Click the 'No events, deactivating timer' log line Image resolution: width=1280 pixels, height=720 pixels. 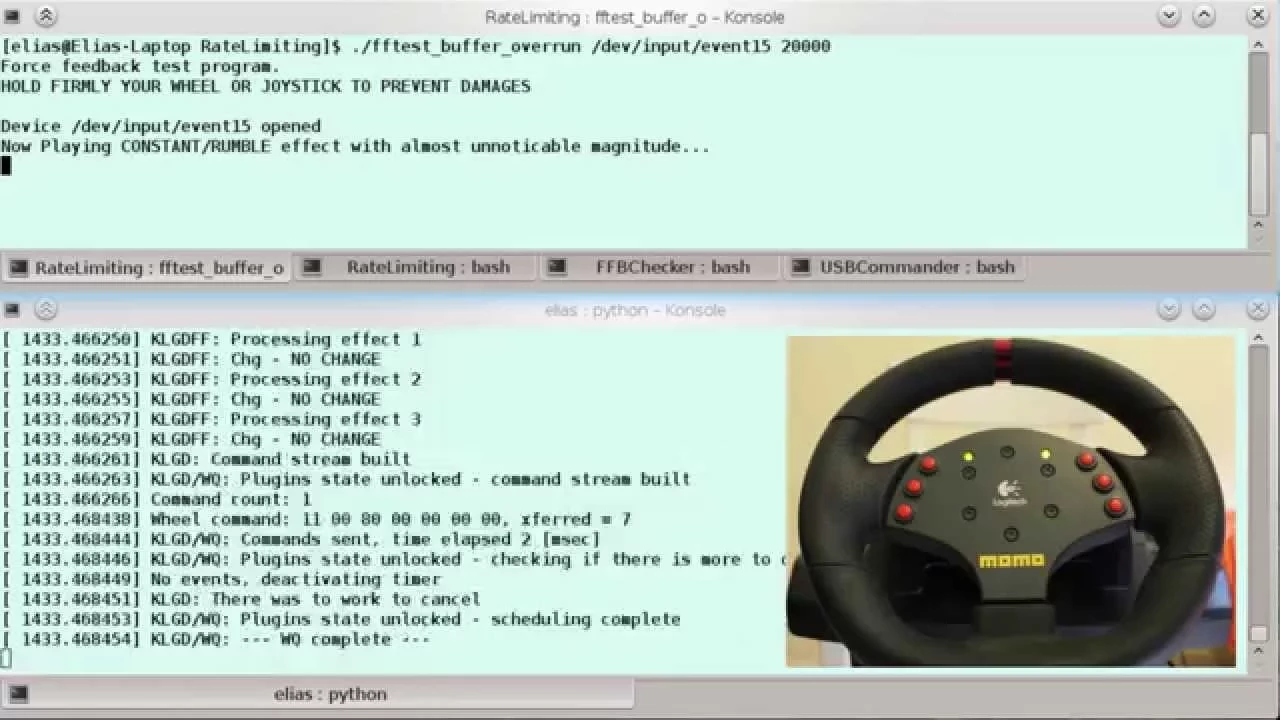(x=221, y=579)
